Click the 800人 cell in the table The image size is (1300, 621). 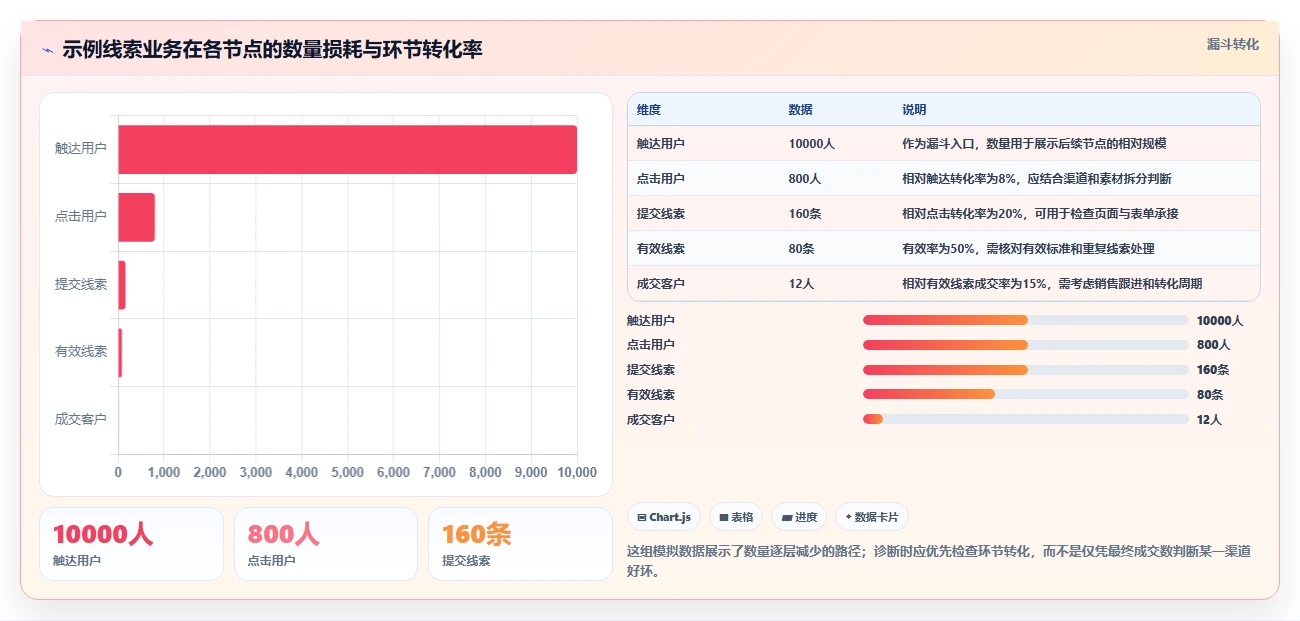(804, 179)
